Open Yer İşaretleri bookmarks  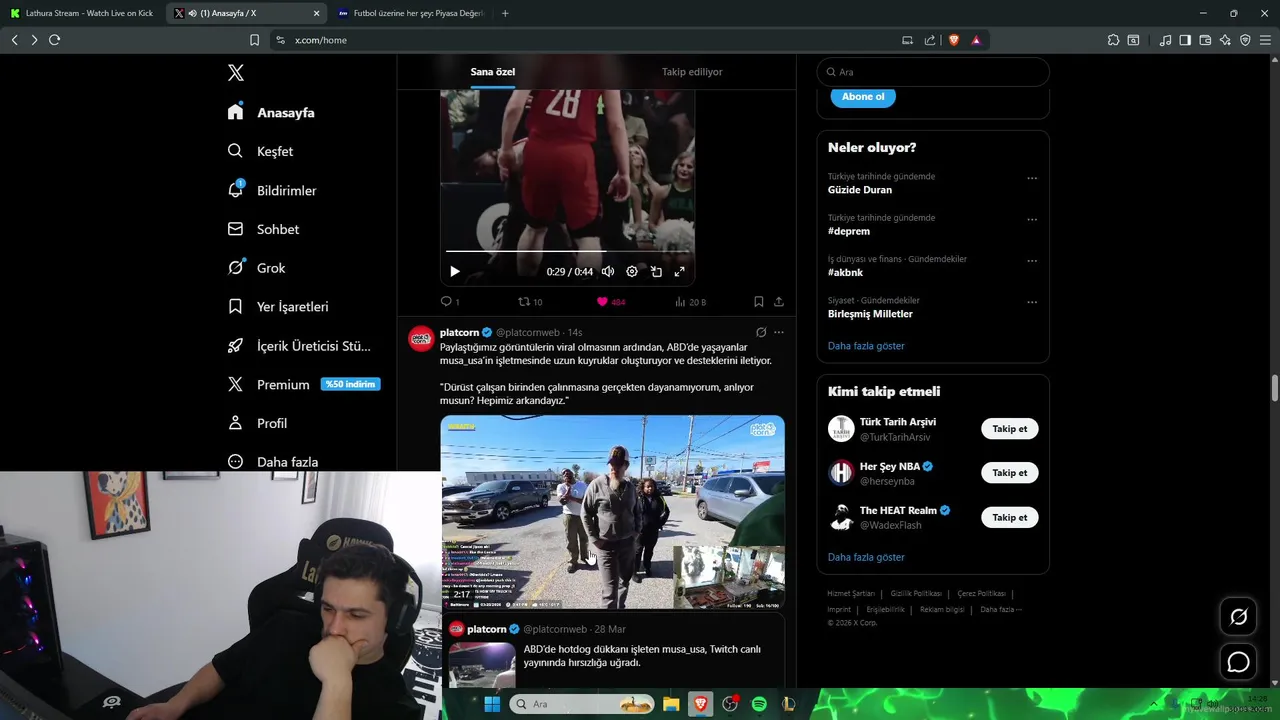tap(278, 307)
